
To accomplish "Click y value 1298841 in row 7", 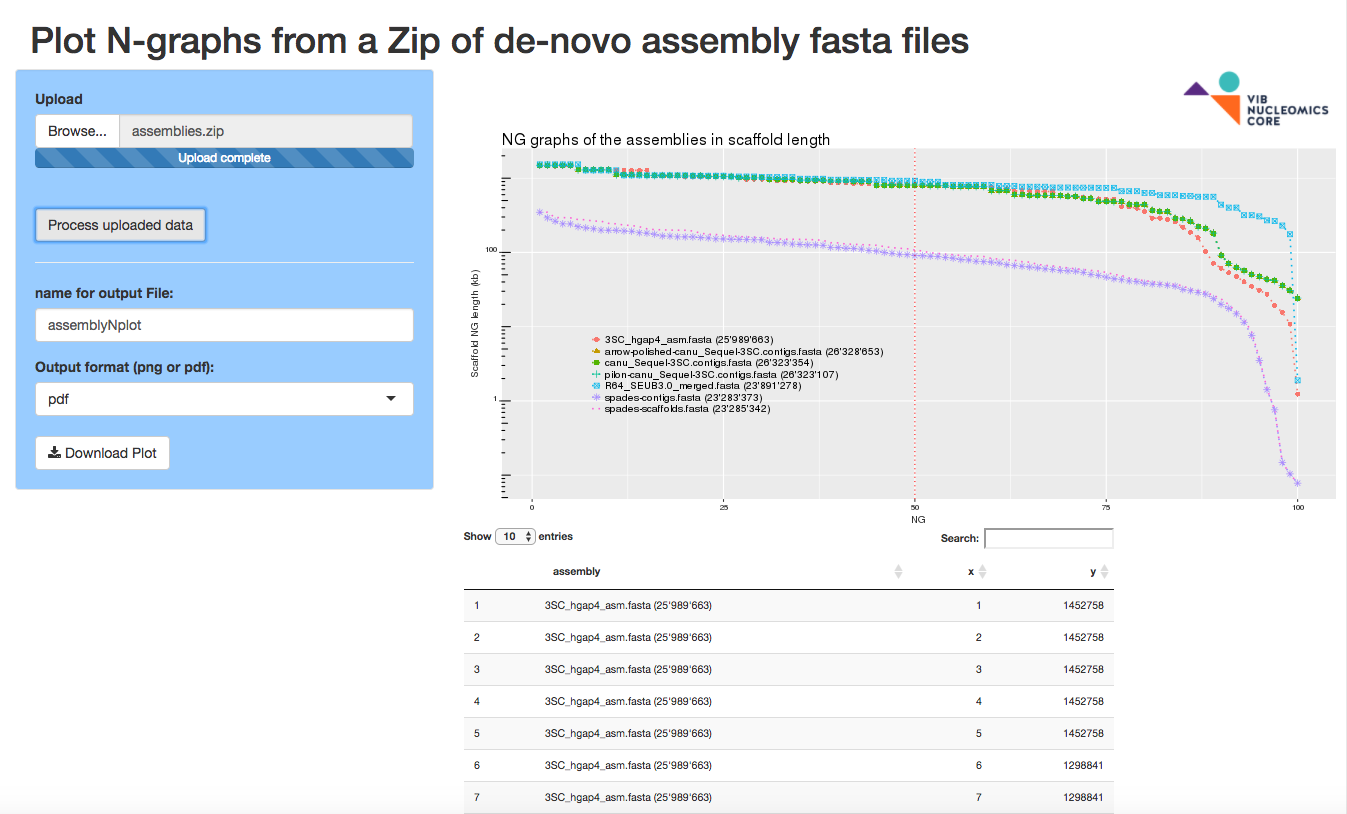I will point(1083,797).
